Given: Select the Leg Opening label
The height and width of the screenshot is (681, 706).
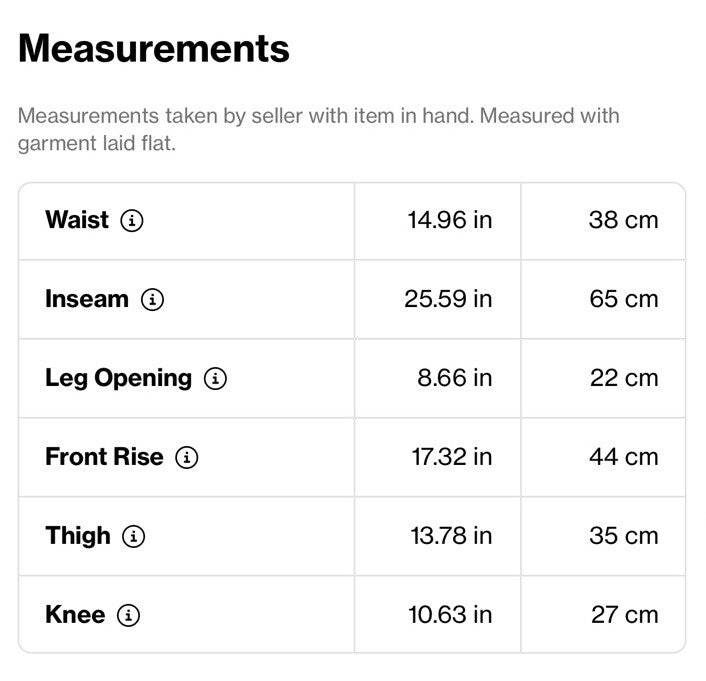Looking at the screenshot, I should click(x=118, y=378).
